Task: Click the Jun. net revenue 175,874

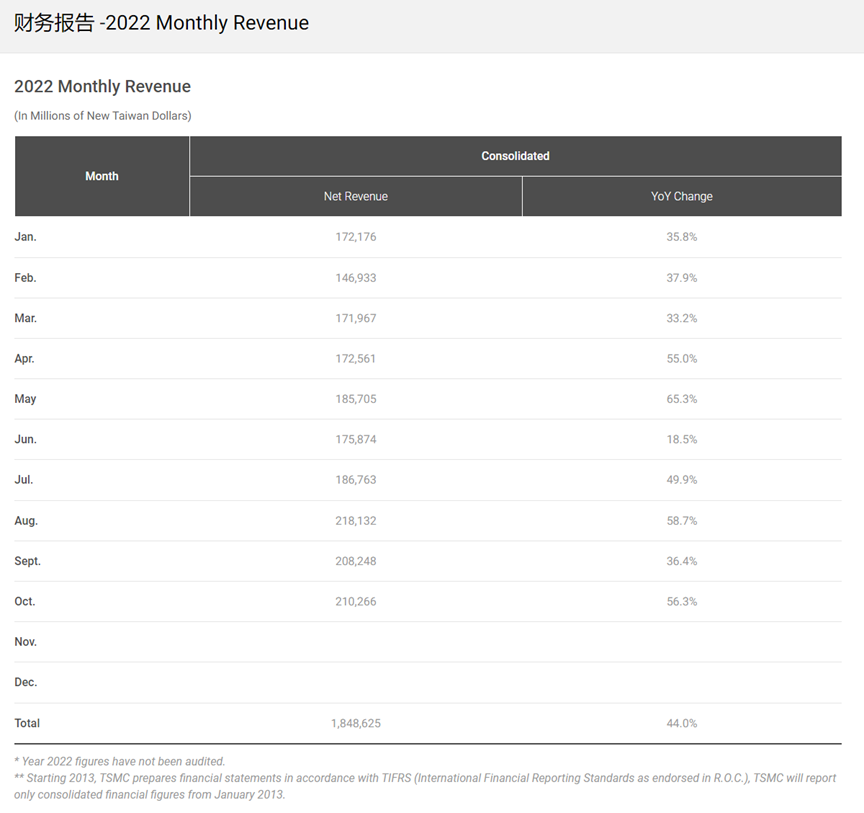Action: 355,439
